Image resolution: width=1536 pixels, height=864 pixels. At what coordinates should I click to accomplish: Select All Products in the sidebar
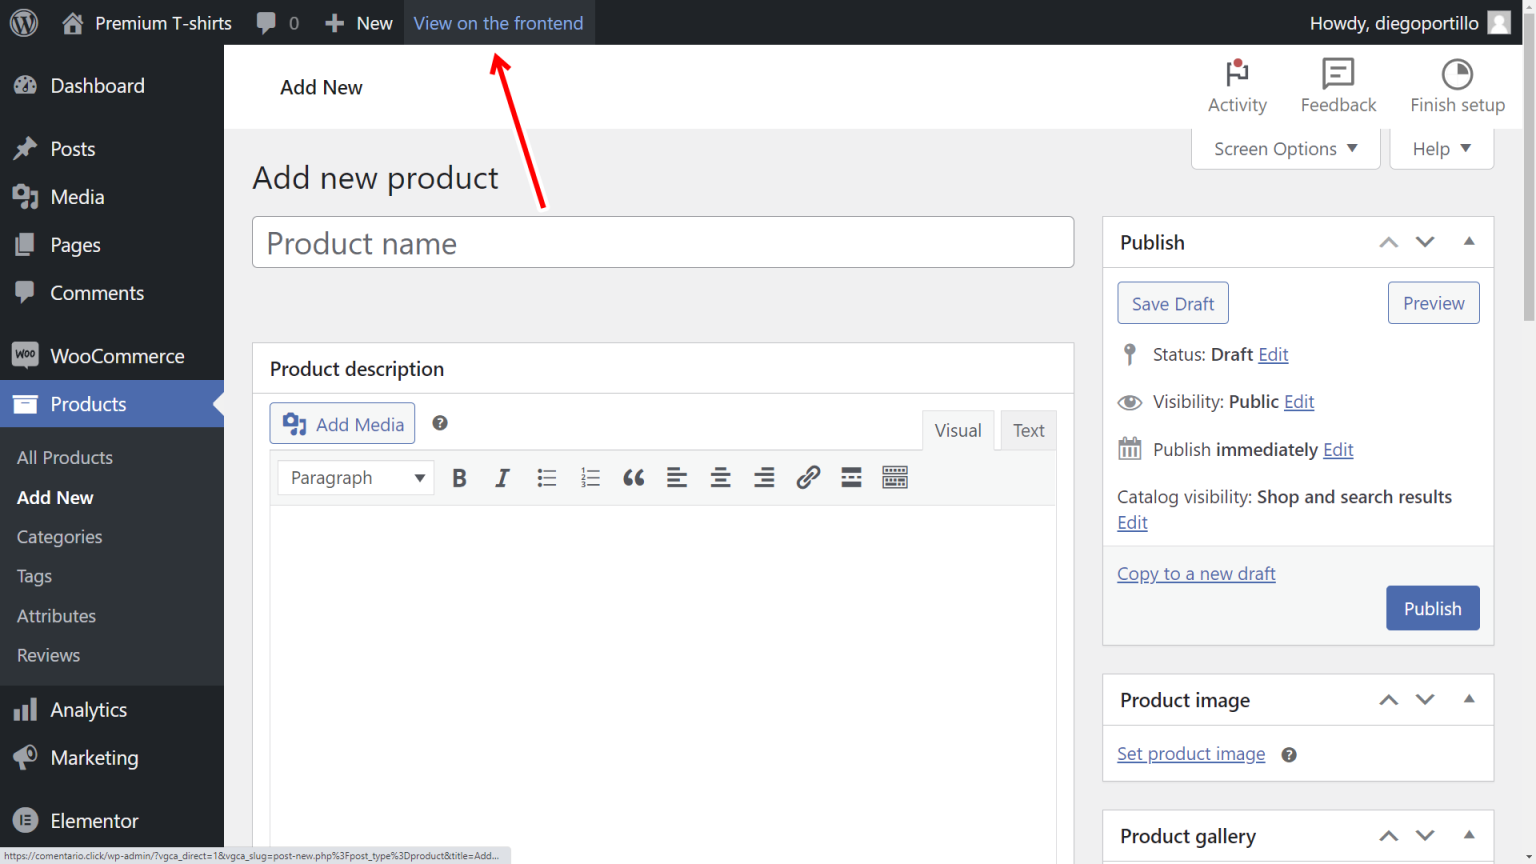pyautogui.click(x=64, y=457)
